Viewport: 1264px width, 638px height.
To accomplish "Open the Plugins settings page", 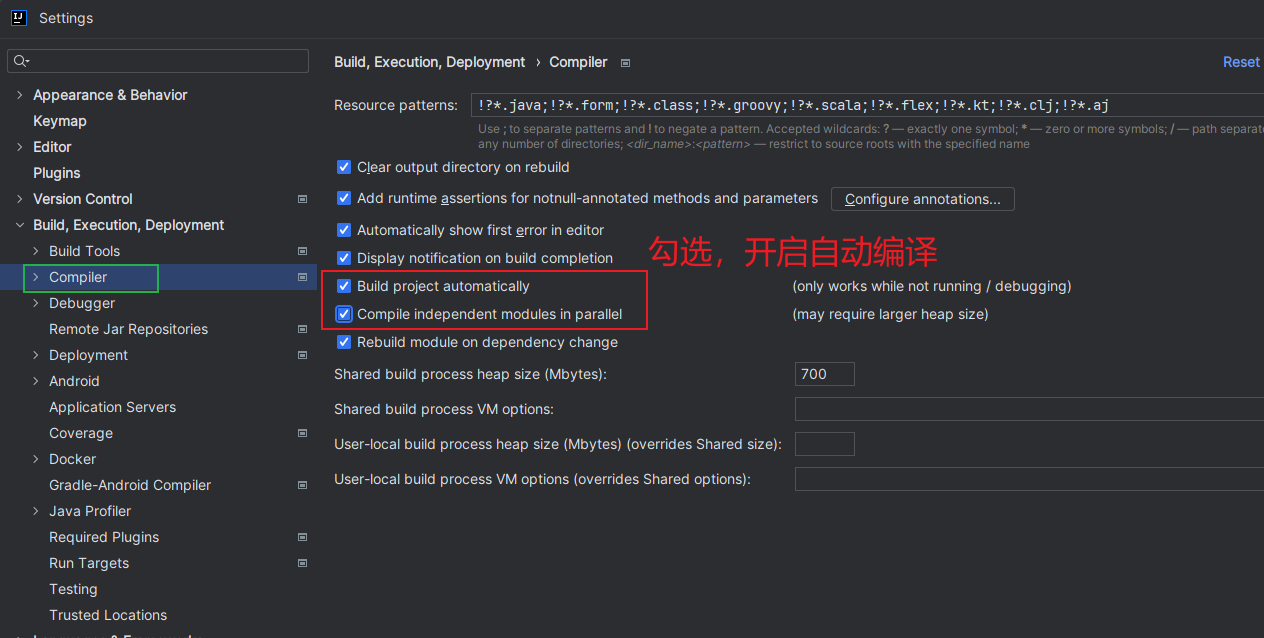I will tap(57, 173).
